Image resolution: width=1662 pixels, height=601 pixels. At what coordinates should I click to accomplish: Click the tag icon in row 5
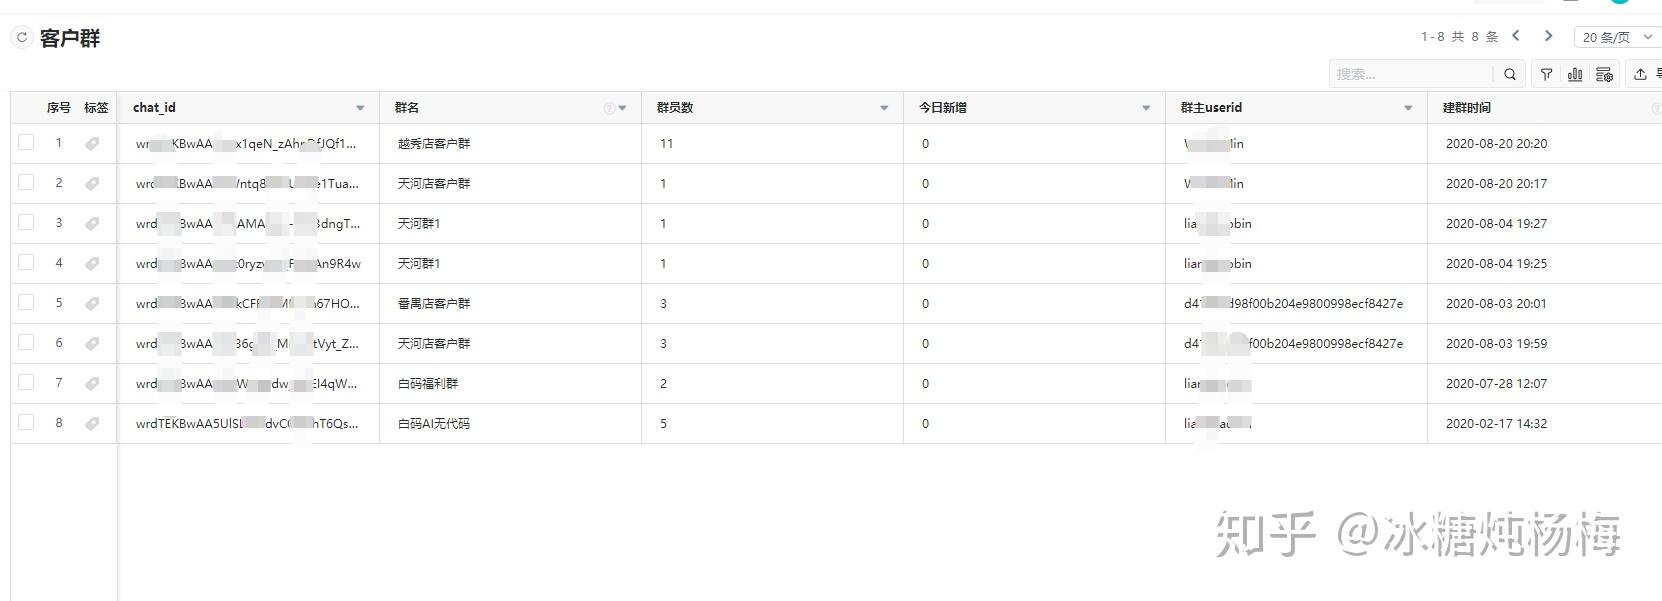tap(92, 304)
